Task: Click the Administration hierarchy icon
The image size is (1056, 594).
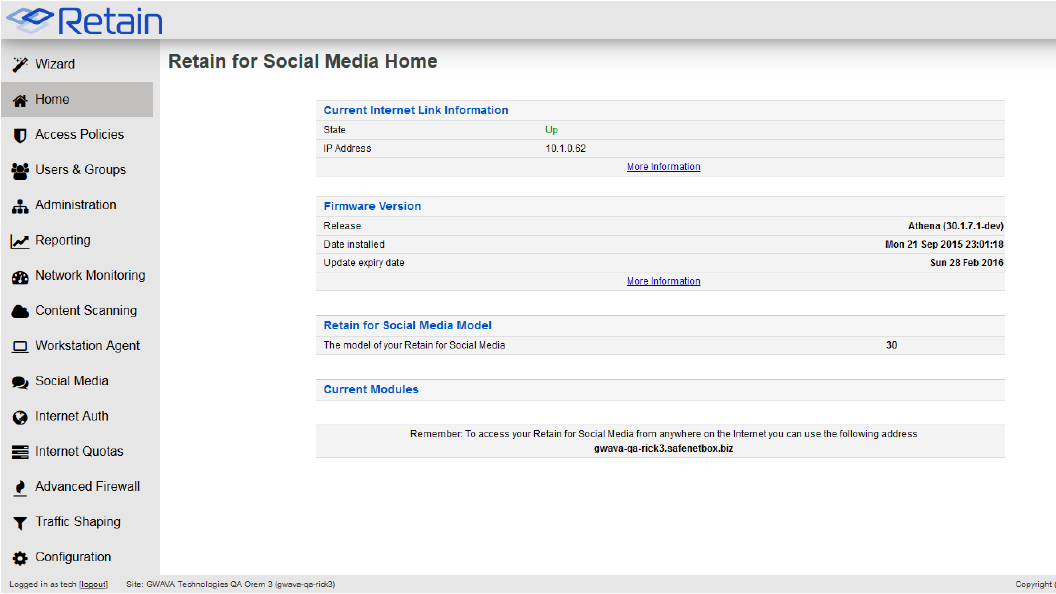Action: click(x=20, y=206)
